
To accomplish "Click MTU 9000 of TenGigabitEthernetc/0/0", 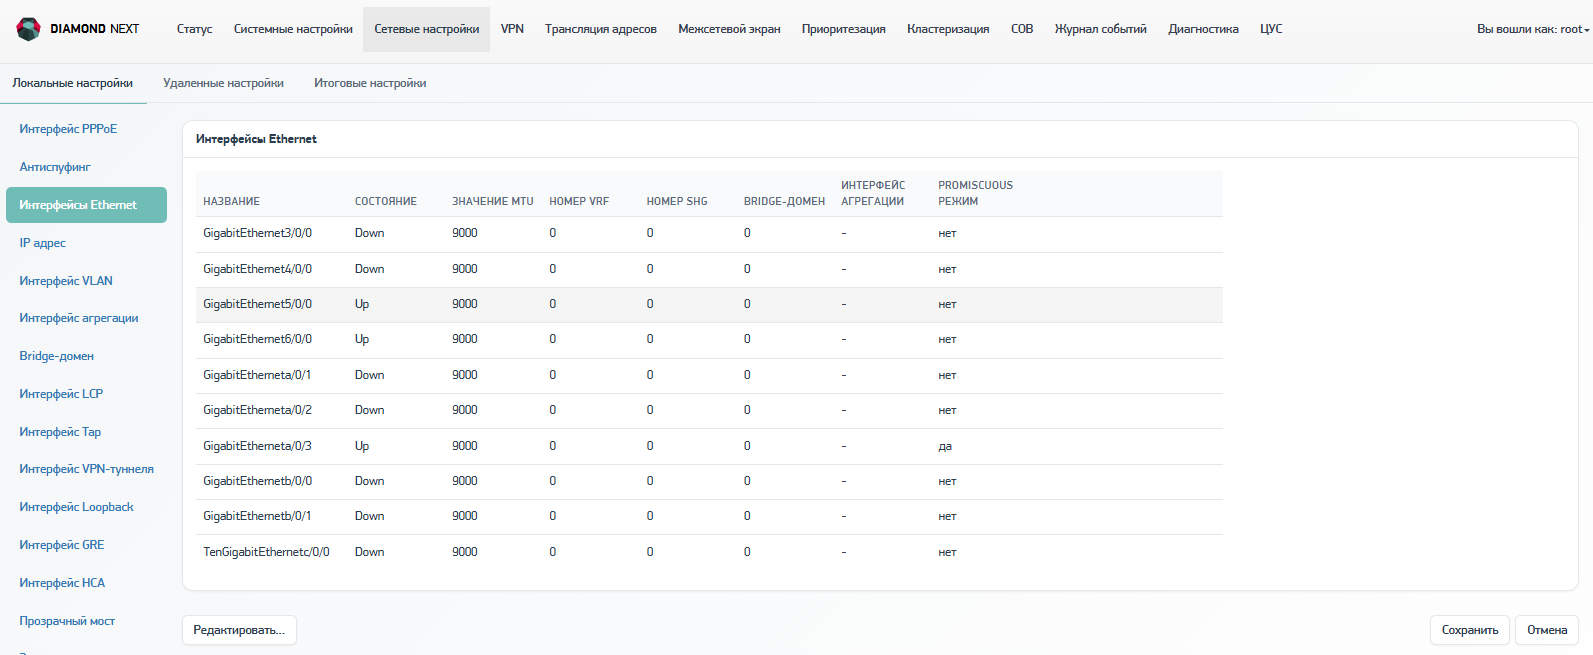I will tap(465, 552).
